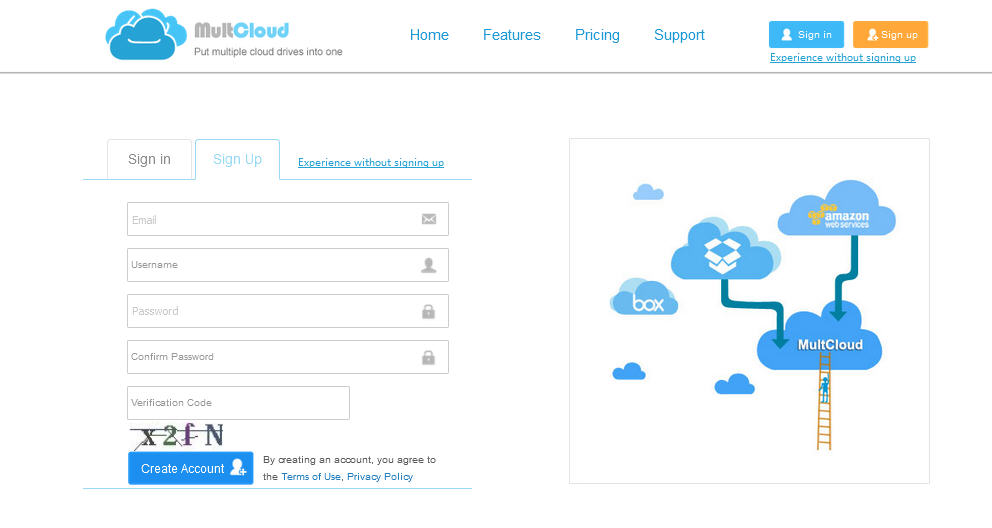Open the Support menu item
This screenshot has width=992, height=528.
tap(679, 35)
